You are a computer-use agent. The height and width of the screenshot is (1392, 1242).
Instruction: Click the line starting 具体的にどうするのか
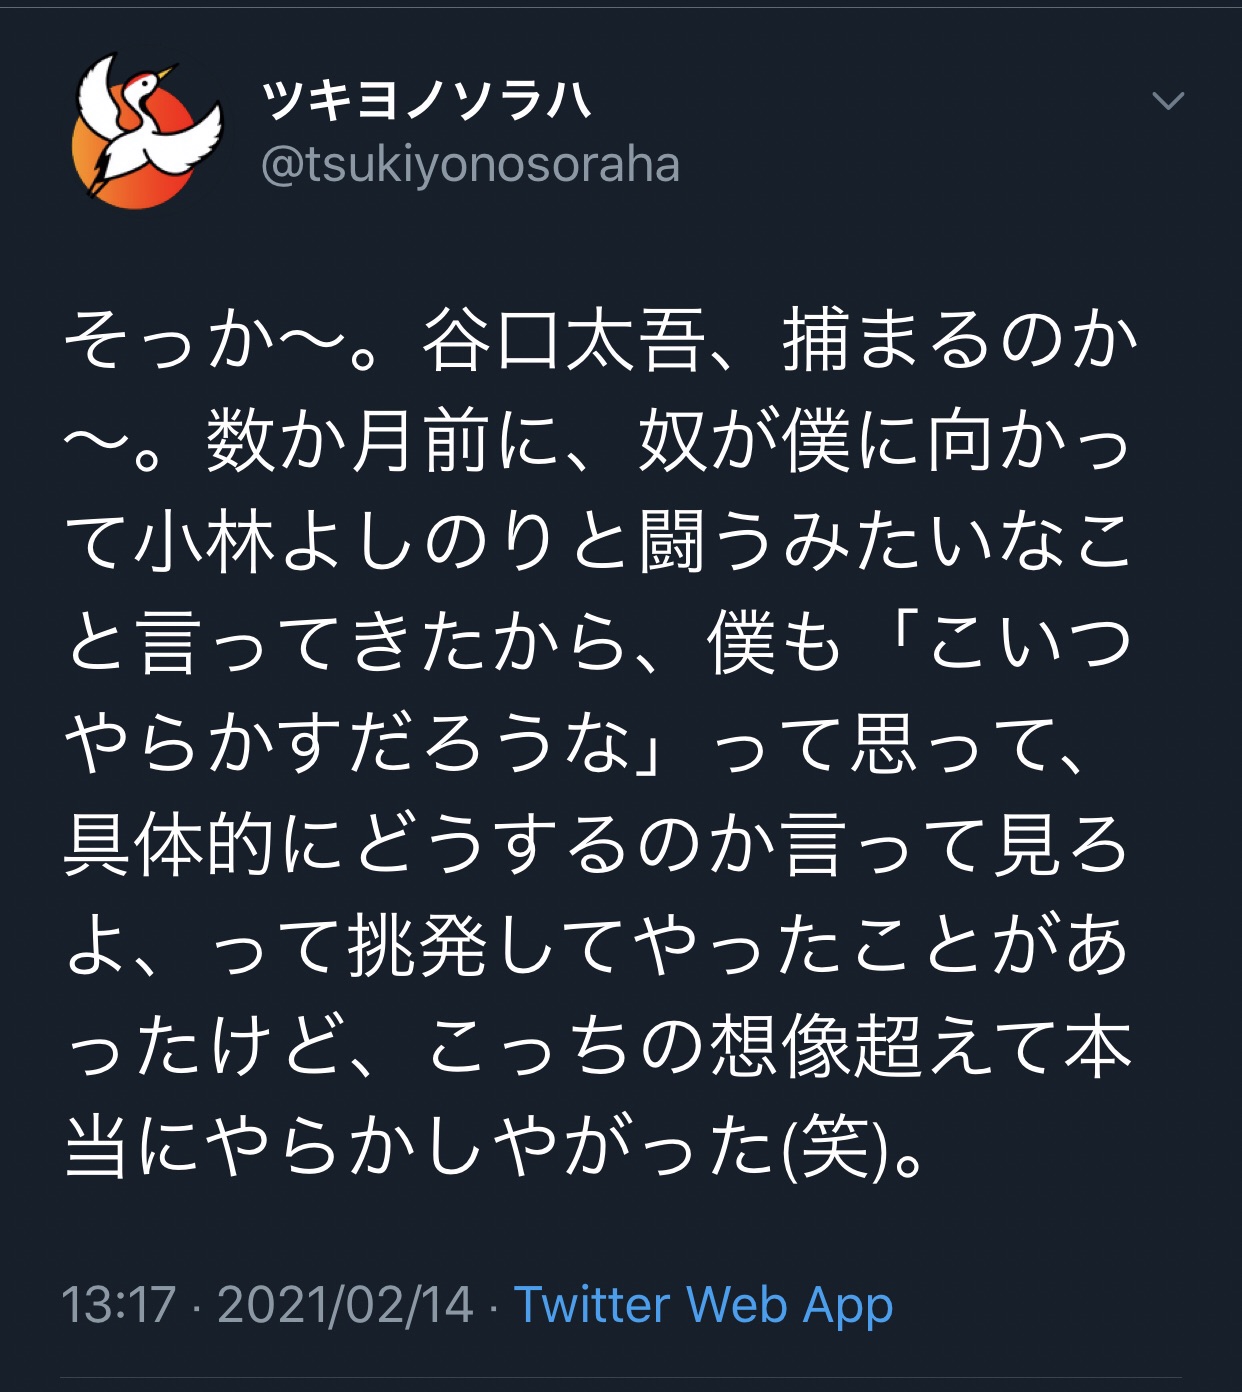(598, 846)
